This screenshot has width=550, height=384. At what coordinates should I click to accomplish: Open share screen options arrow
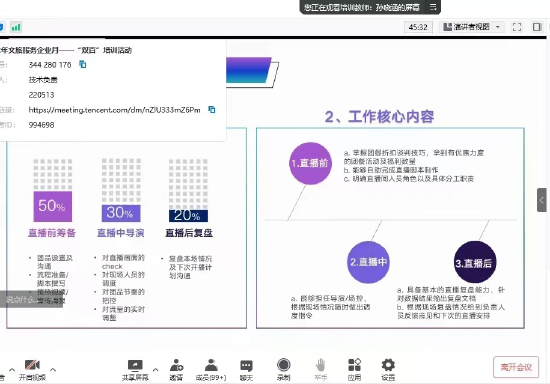click(x=155, y=369)
